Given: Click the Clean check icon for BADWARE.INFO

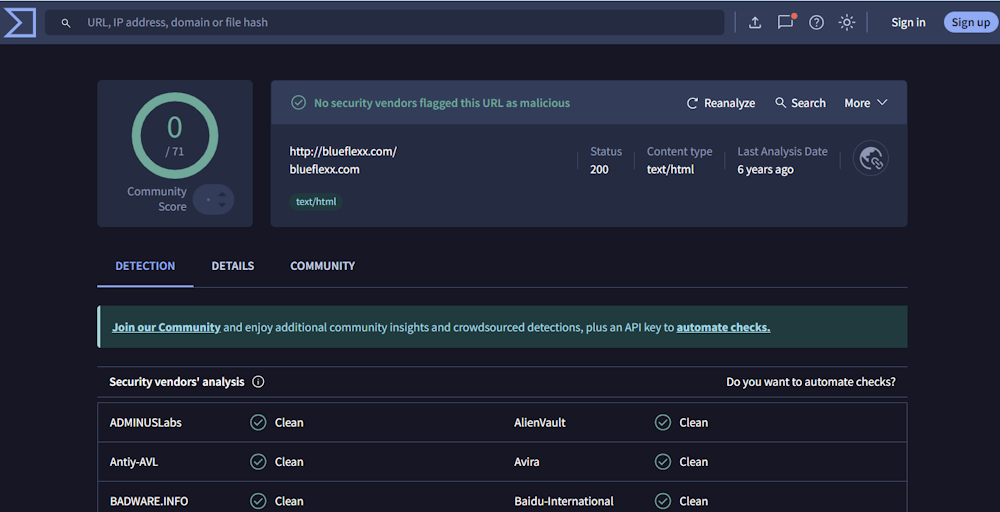Looking at the screenshot, I should pos(258,501).
